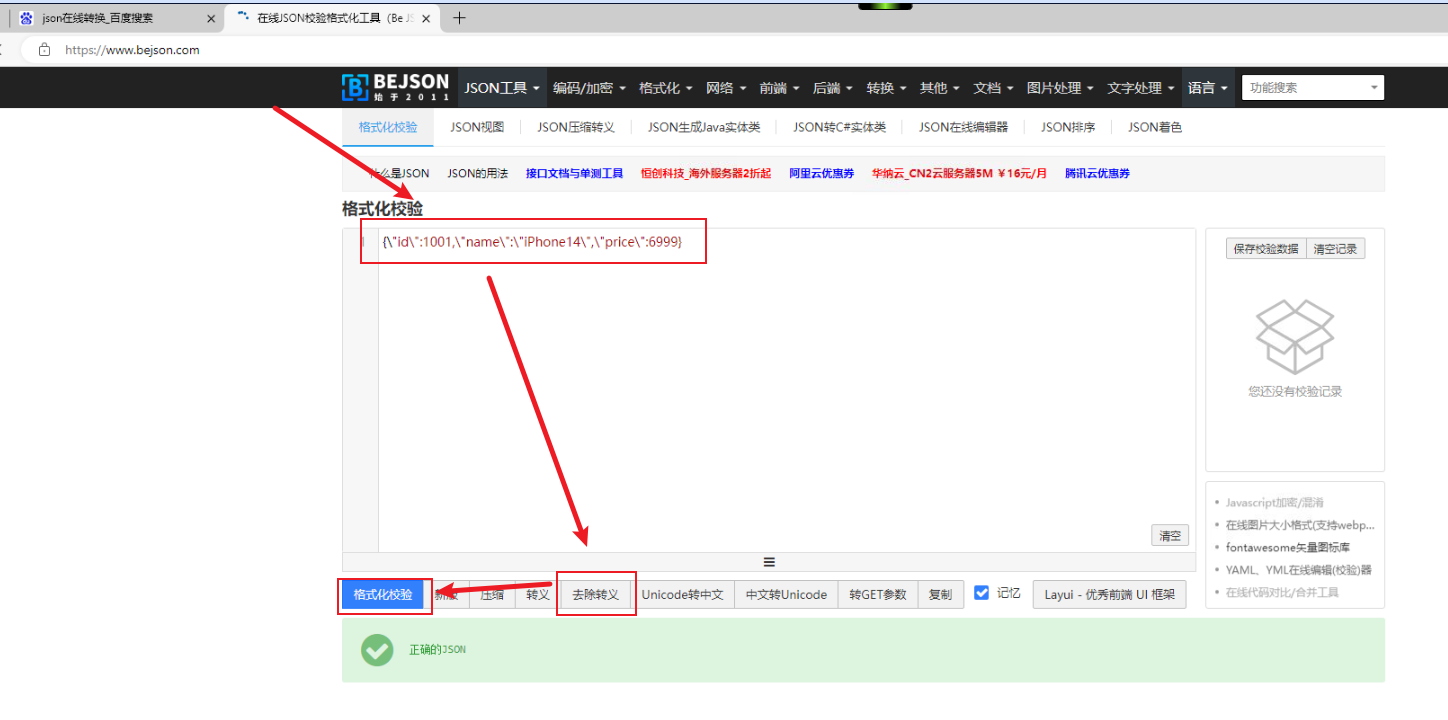
Task: Select the 格式化校验 tab
Action: [388, 127]
